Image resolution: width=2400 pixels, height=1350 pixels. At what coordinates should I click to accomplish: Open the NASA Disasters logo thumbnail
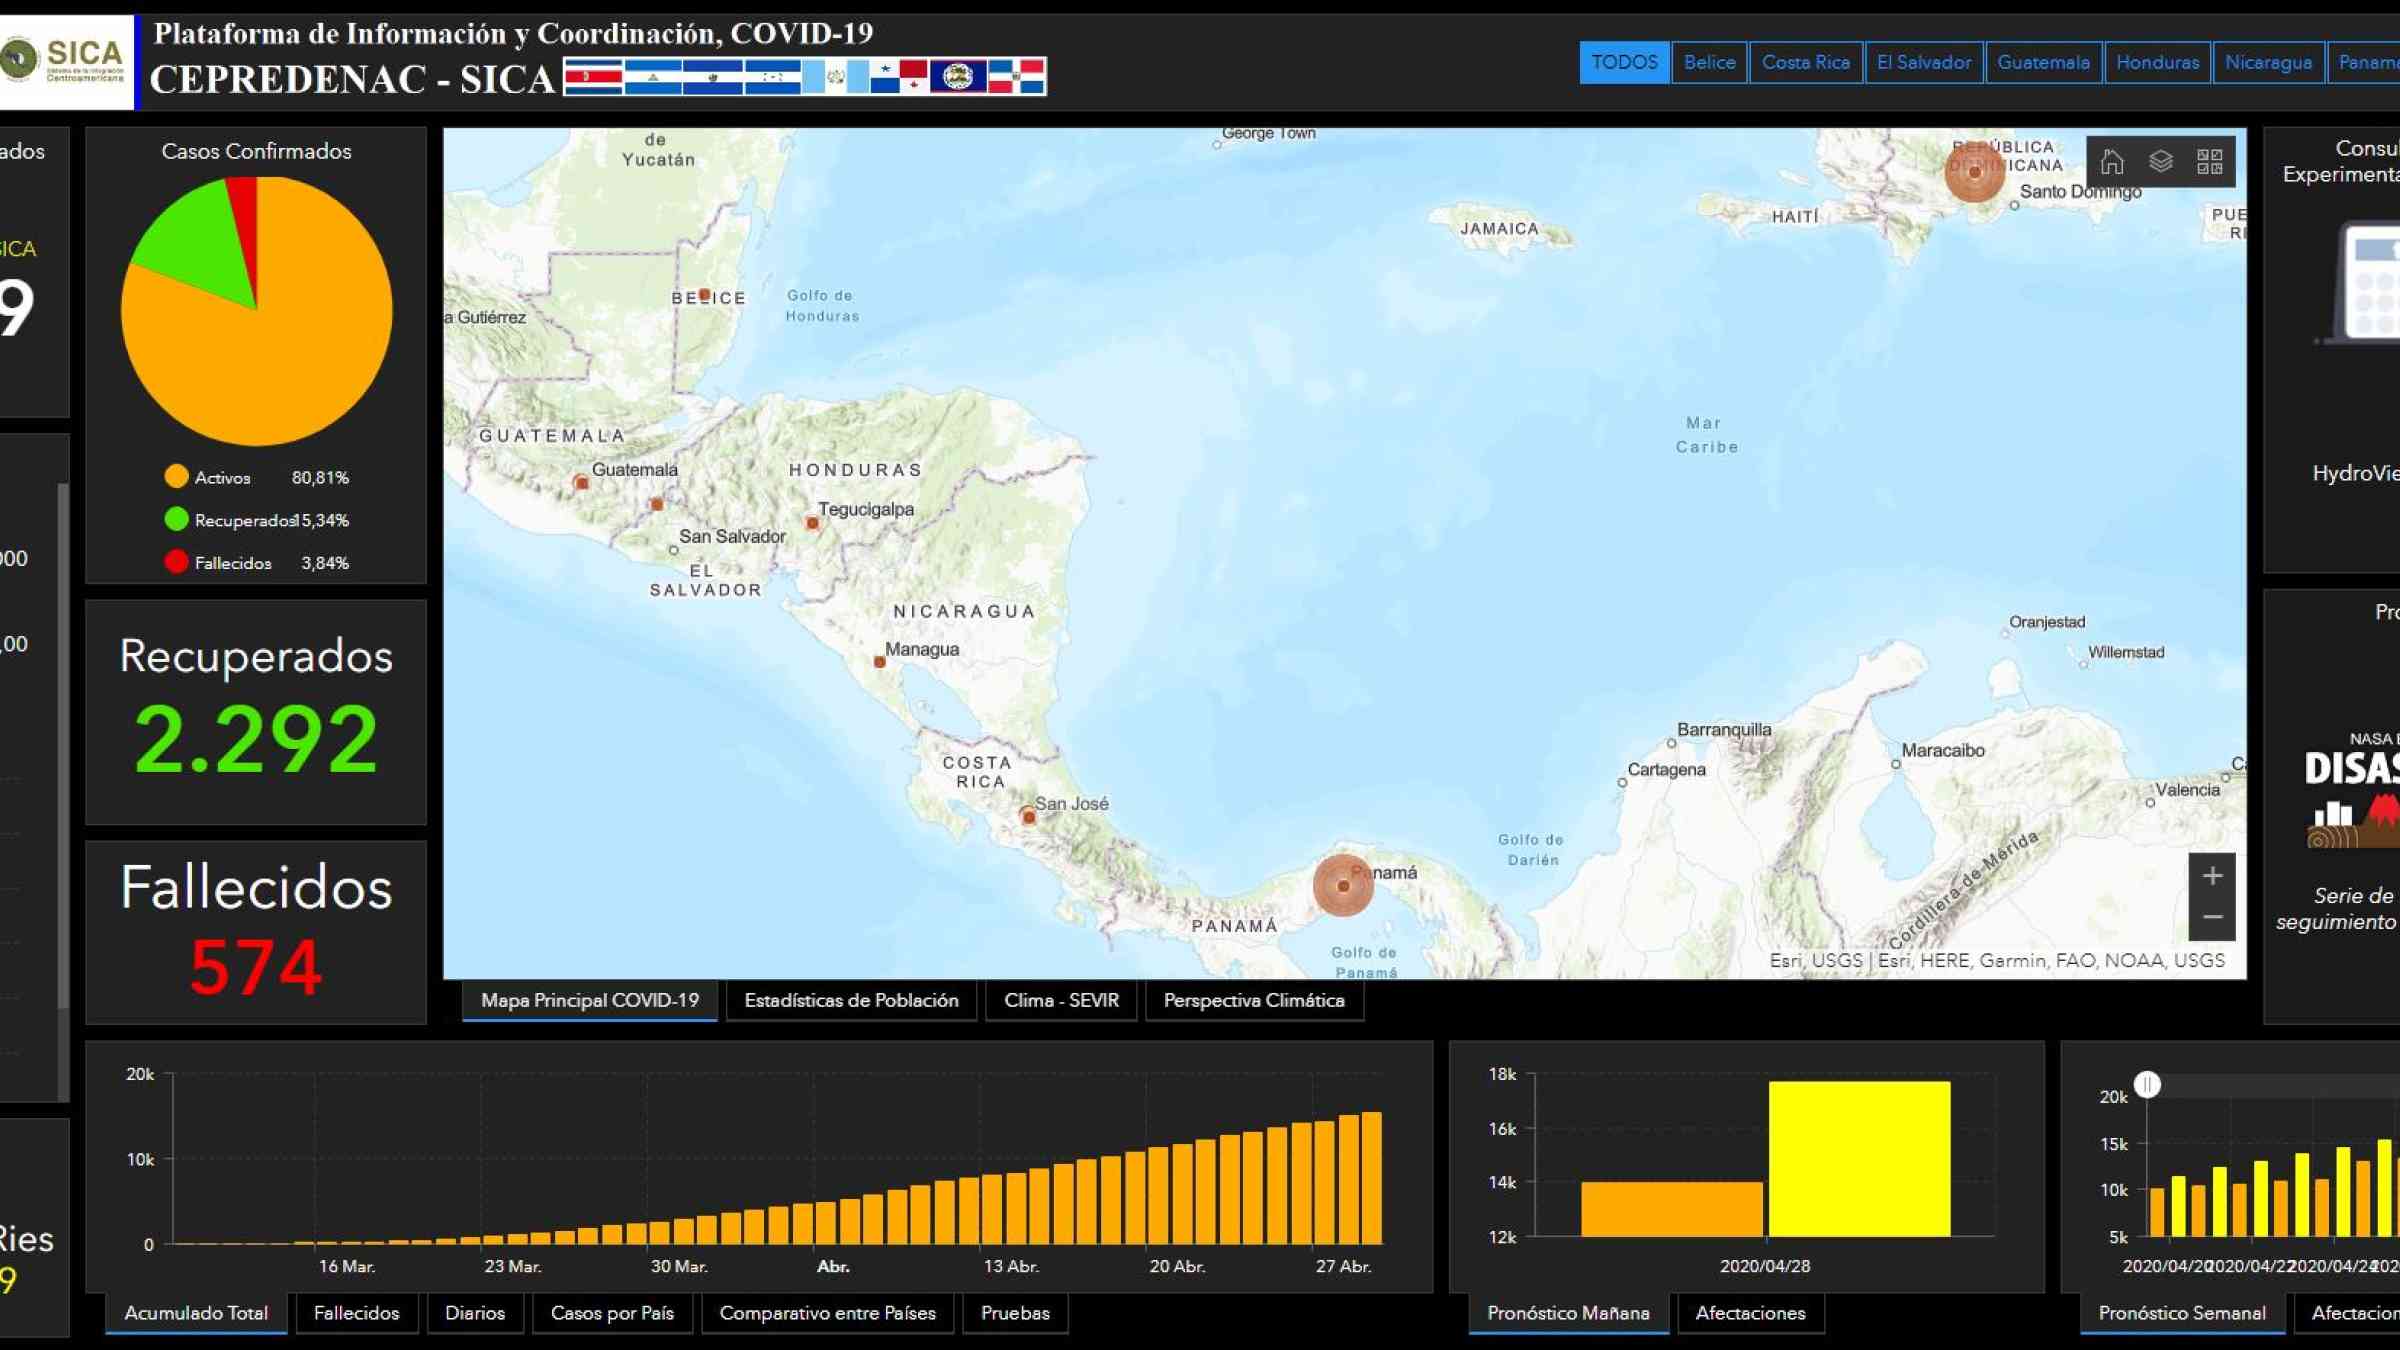(x=2352, y=790)
